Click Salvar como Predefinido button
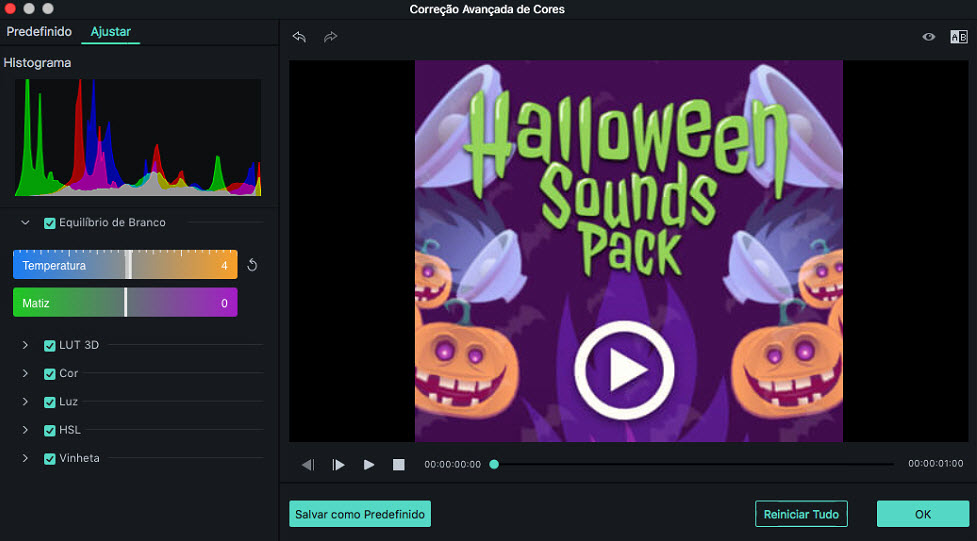This screenshot has height=541, width=977. (x=360, y=514)
